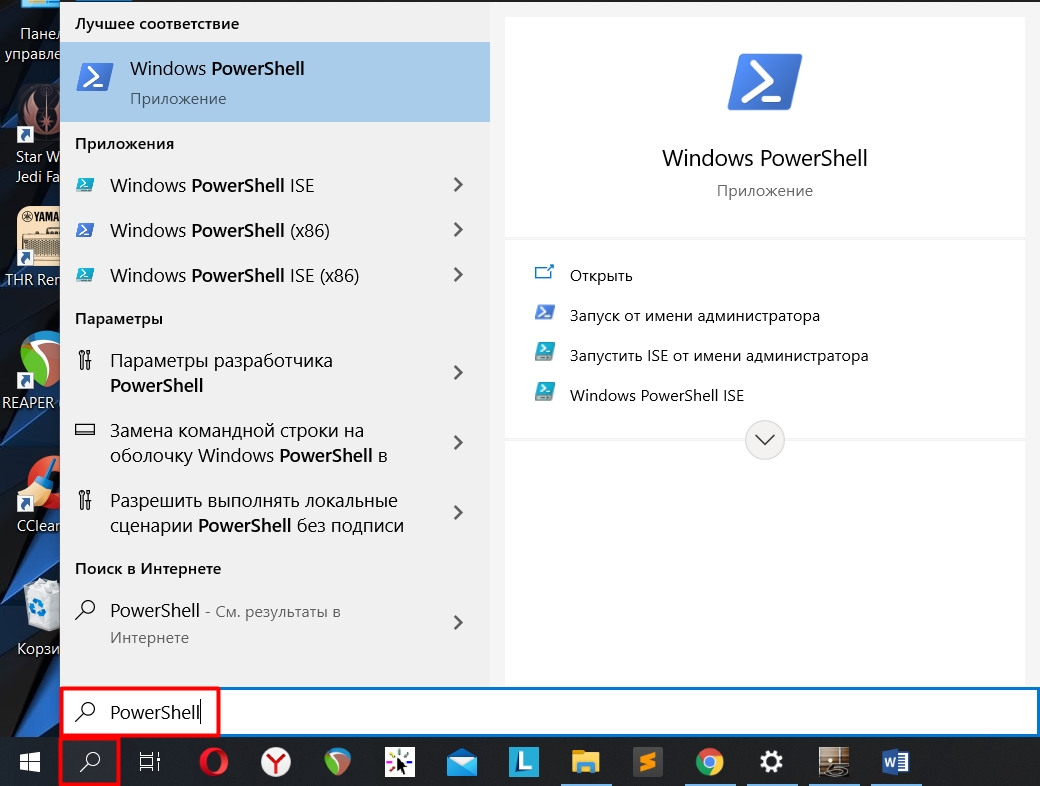Select Windows PowerShell ISE (x86) result
This screenshot has height=786, width=1040.
[275, 275]
